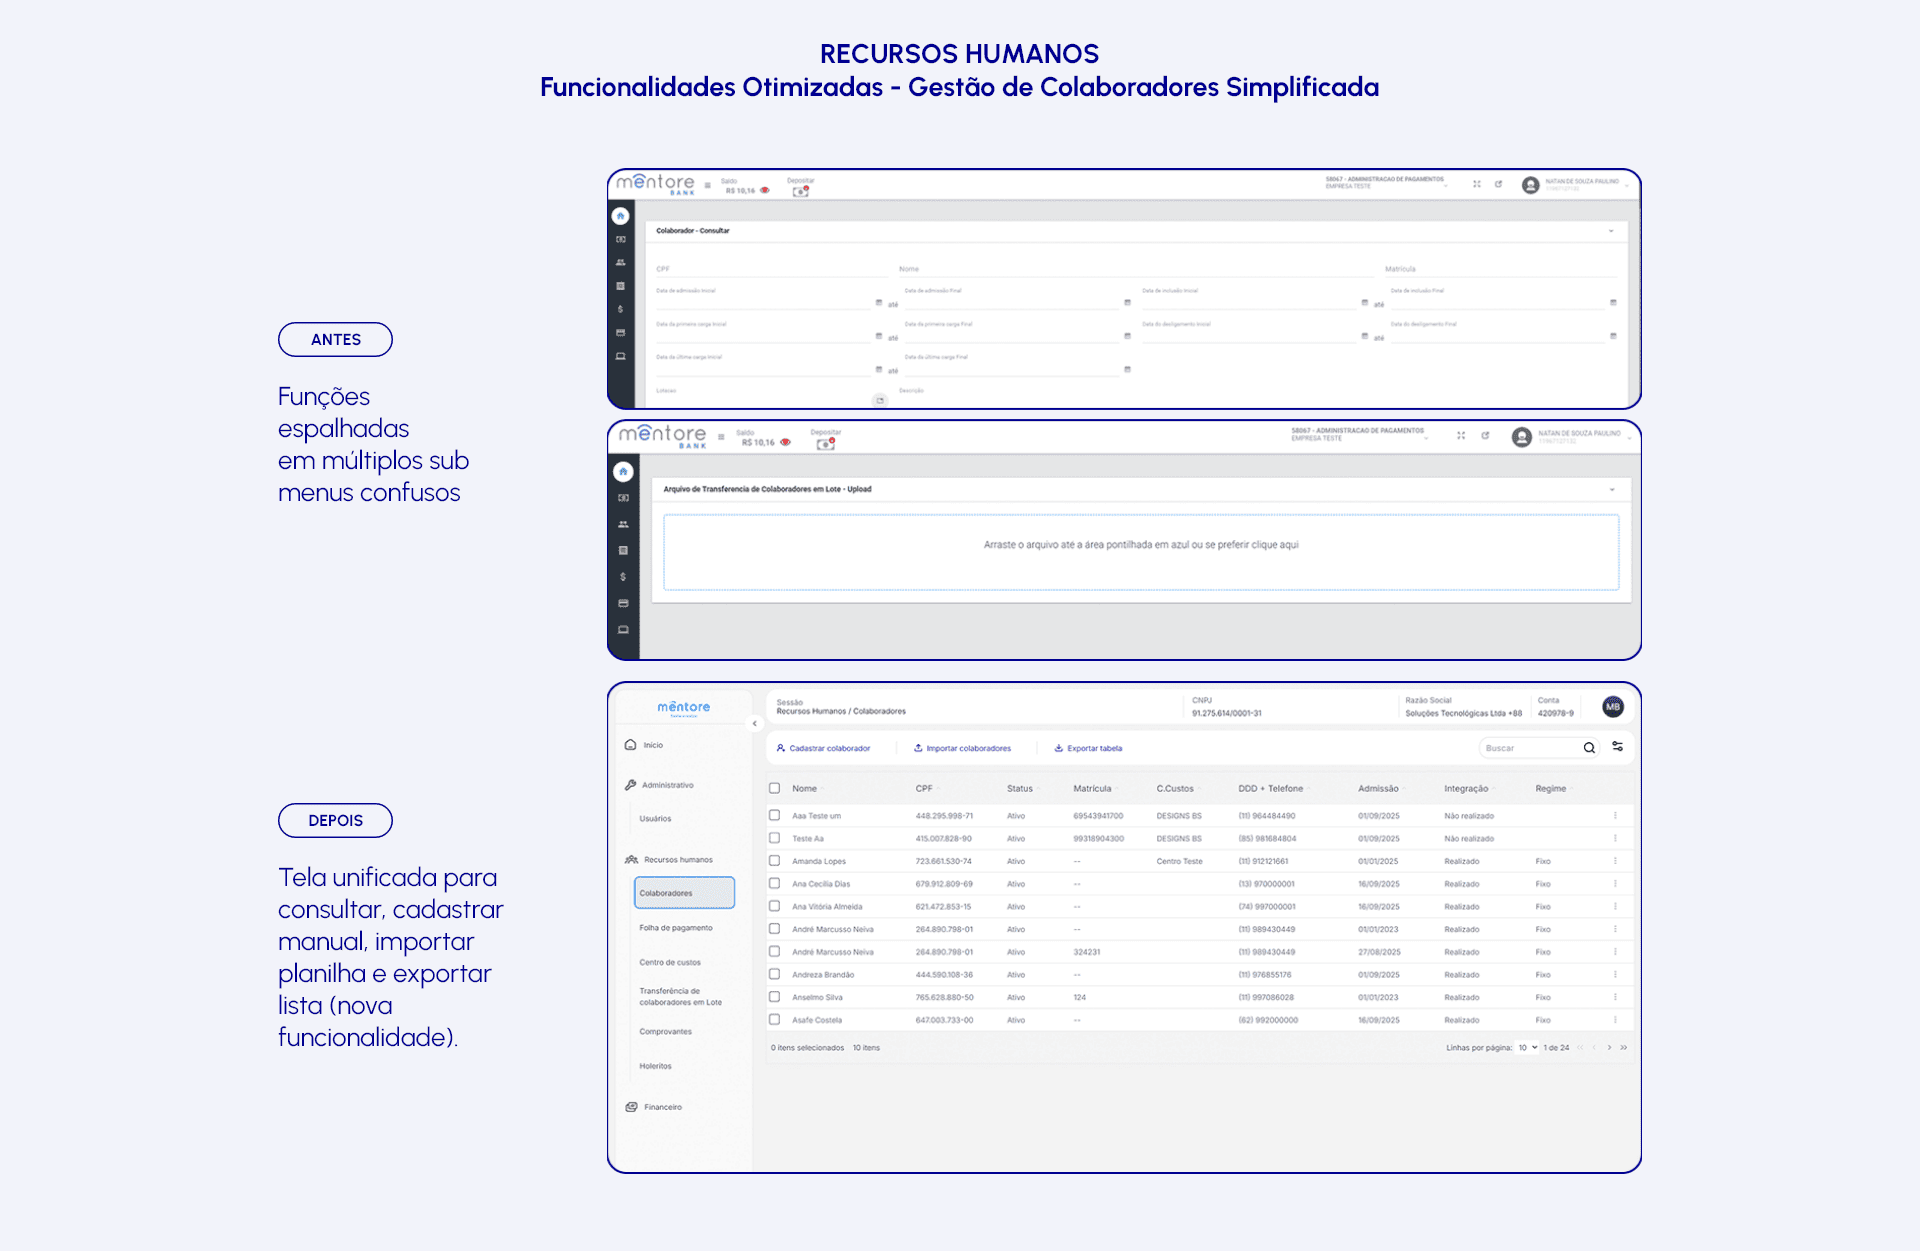Viewport: 1920px width, 1251px height.
Task: Click MB avatar in Colaboradores list screen
Action: click(1612, 707)
